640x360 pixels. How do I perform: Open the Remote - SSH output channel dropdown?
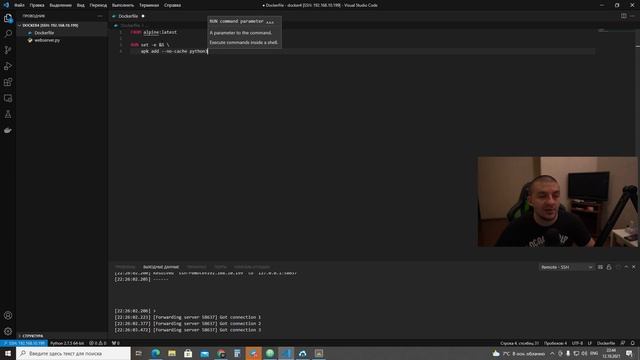click(566, 267)
